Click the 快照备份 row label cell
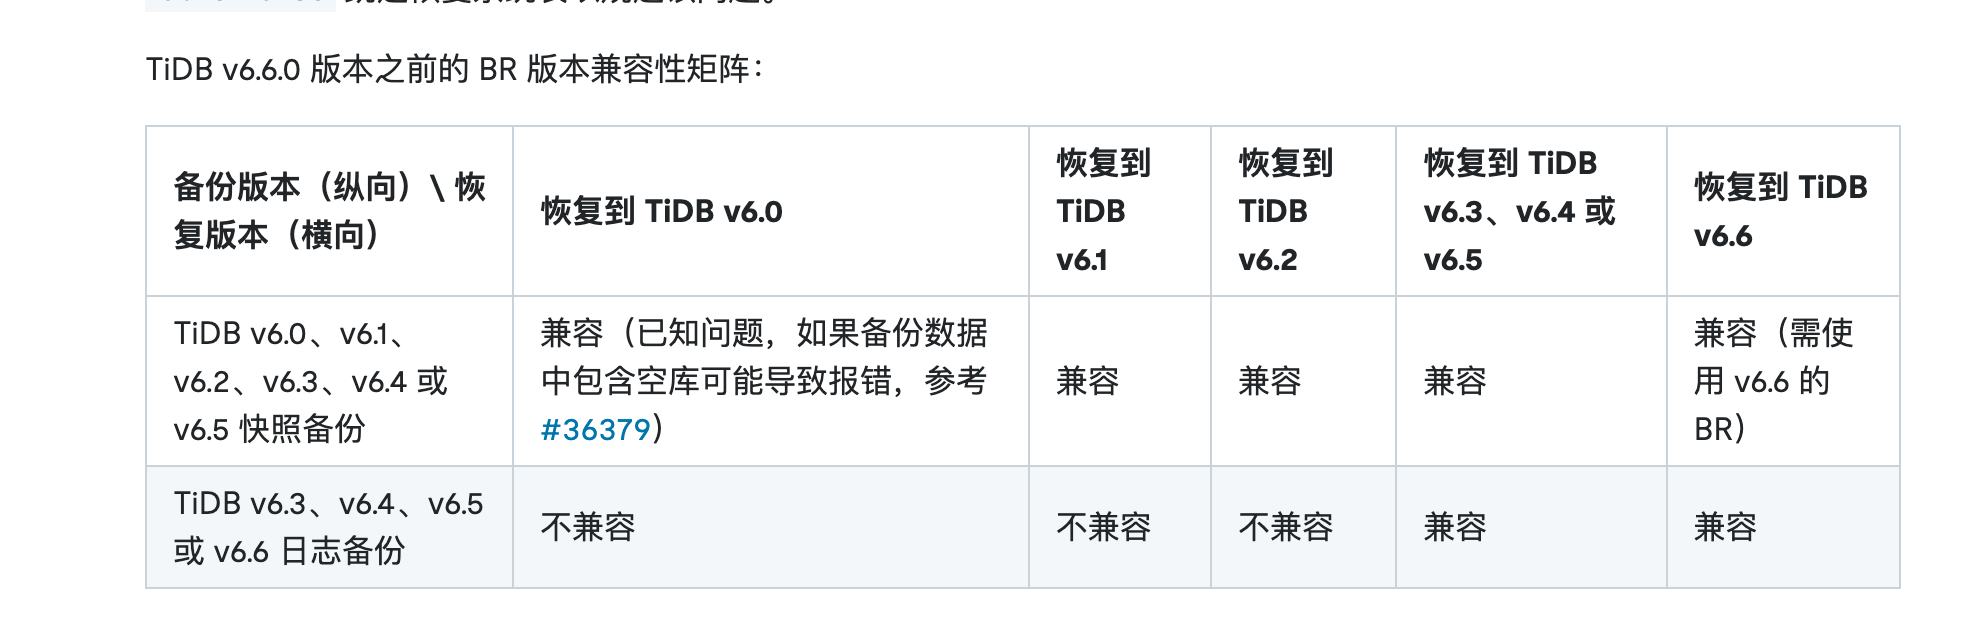This screenshot has height=634, width=1962. point(310,381)
